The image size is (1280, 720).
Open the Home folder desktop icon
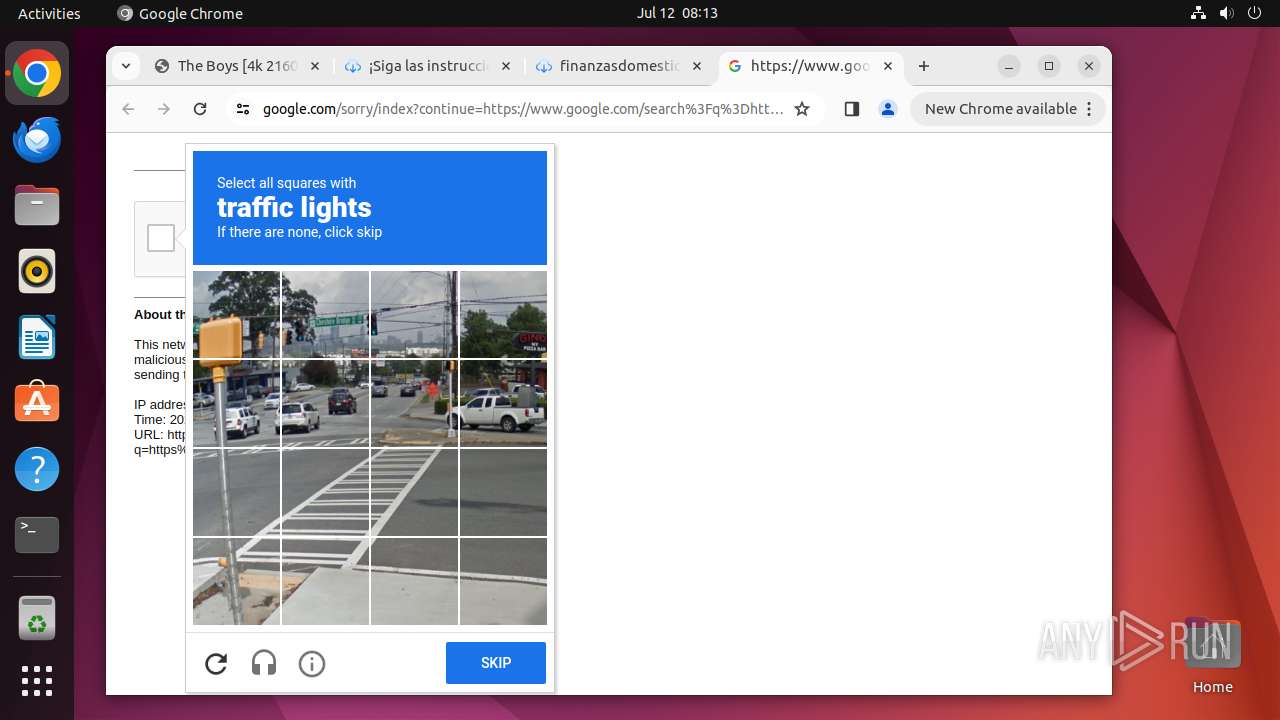[x=1212, y=656]
